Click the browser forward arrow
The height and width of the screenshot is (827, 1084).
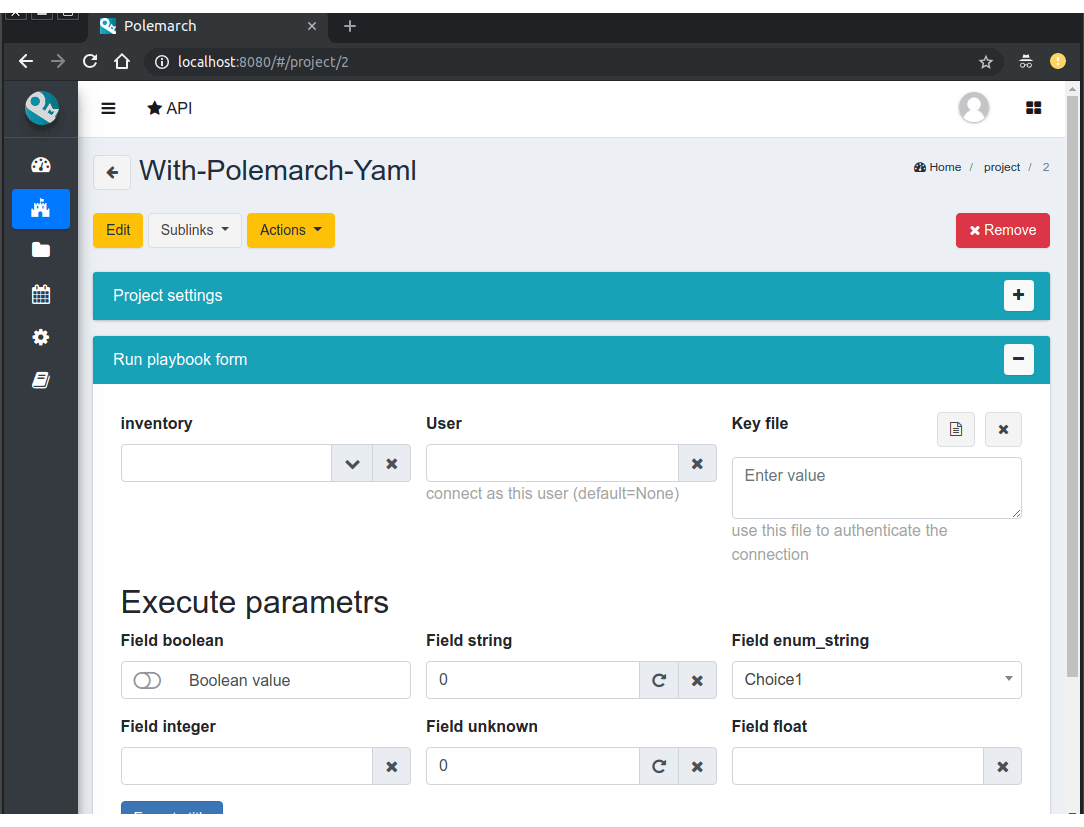tap(58, 62)
